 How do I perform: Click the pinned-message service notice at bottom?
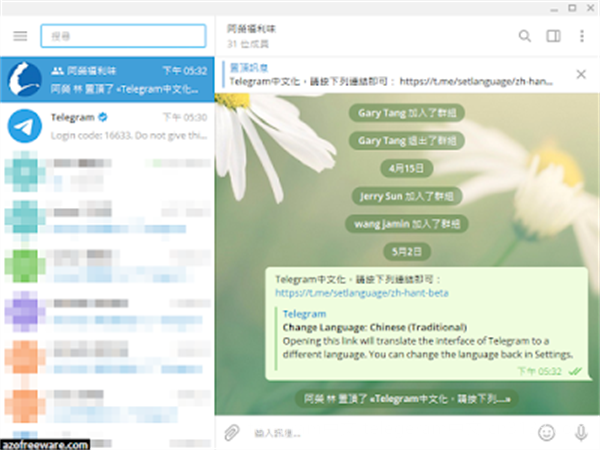pos(407,399)
